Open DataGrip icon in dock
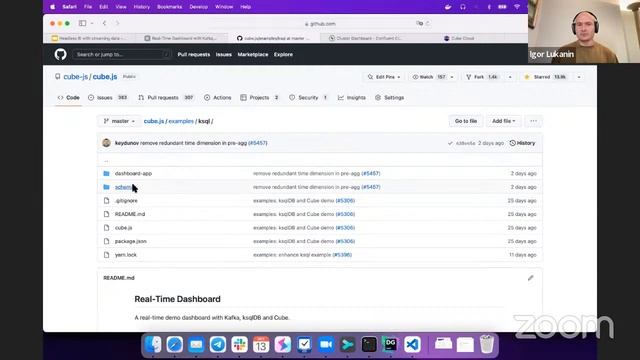 point(391,344)
